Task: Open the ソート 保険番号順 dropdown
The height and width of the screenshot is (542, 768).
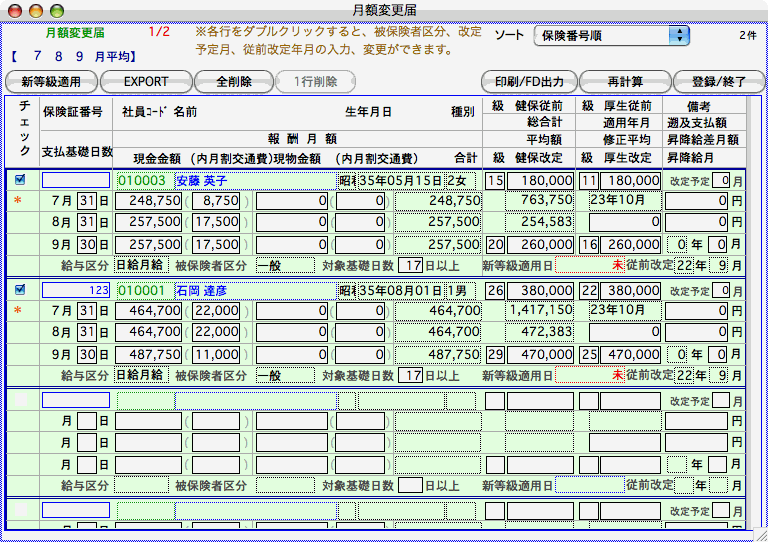Action: click(x=612, y=36)
